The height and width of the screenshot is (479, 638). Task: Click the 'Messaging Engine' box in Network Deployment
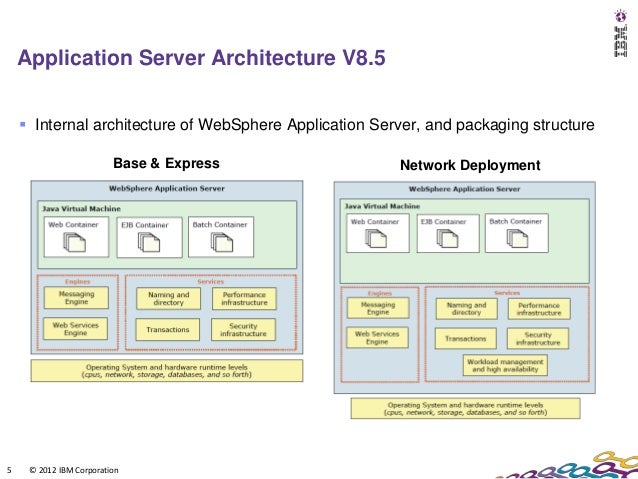378,308
